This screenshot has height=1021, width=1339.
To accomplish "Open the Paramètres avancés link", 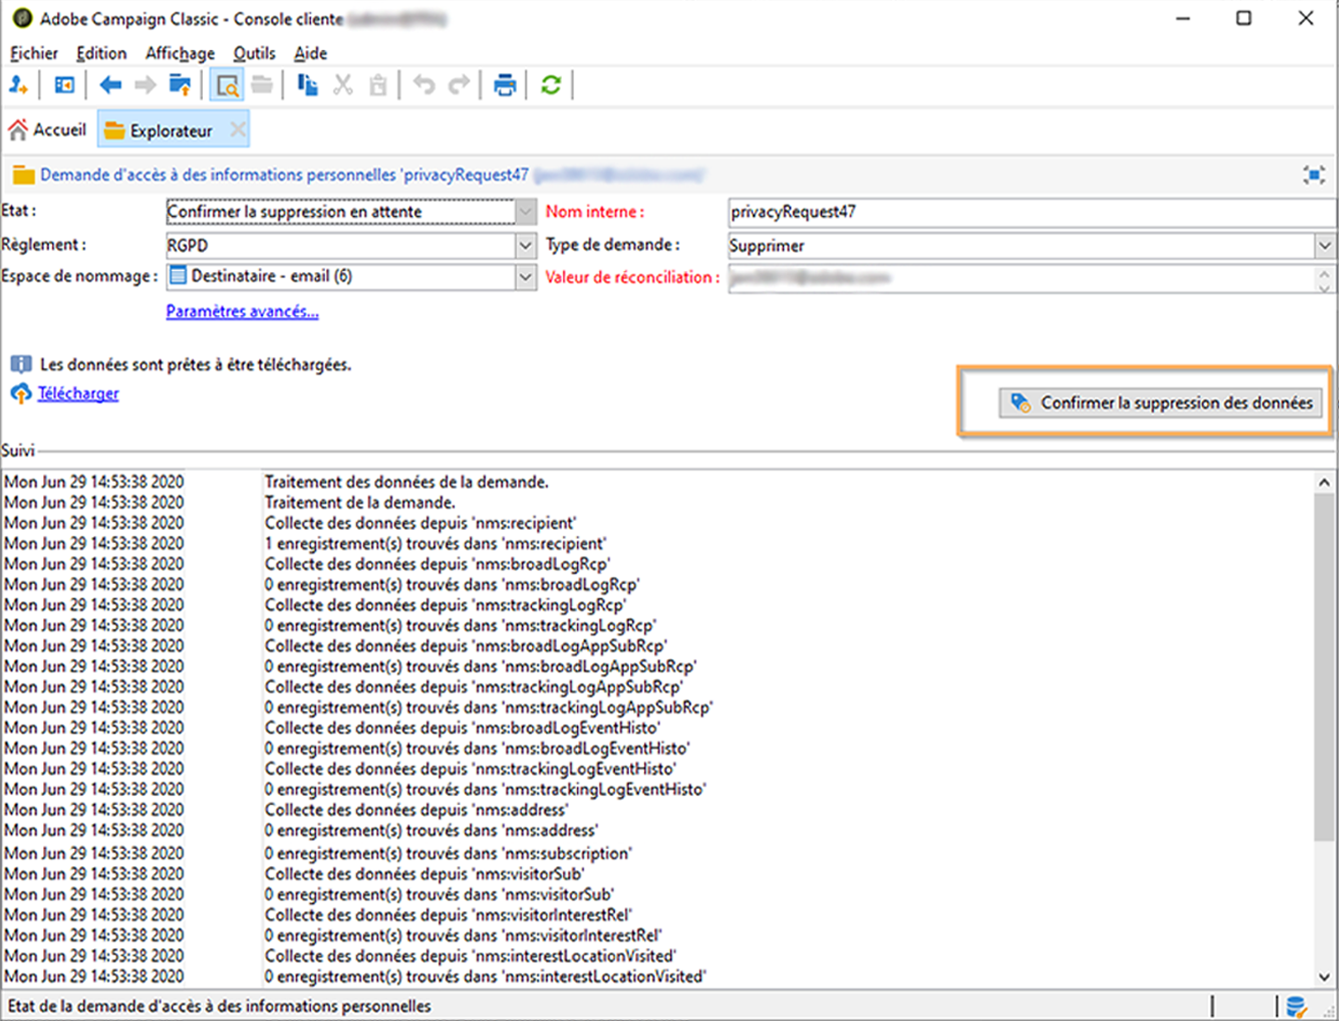I will [x=242, y=312].
